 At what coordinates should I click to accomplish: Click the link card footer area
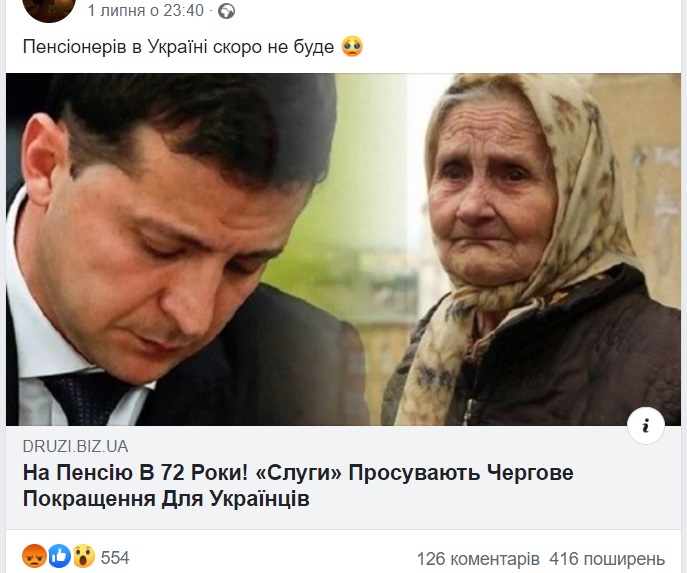[x=344, y=477]
